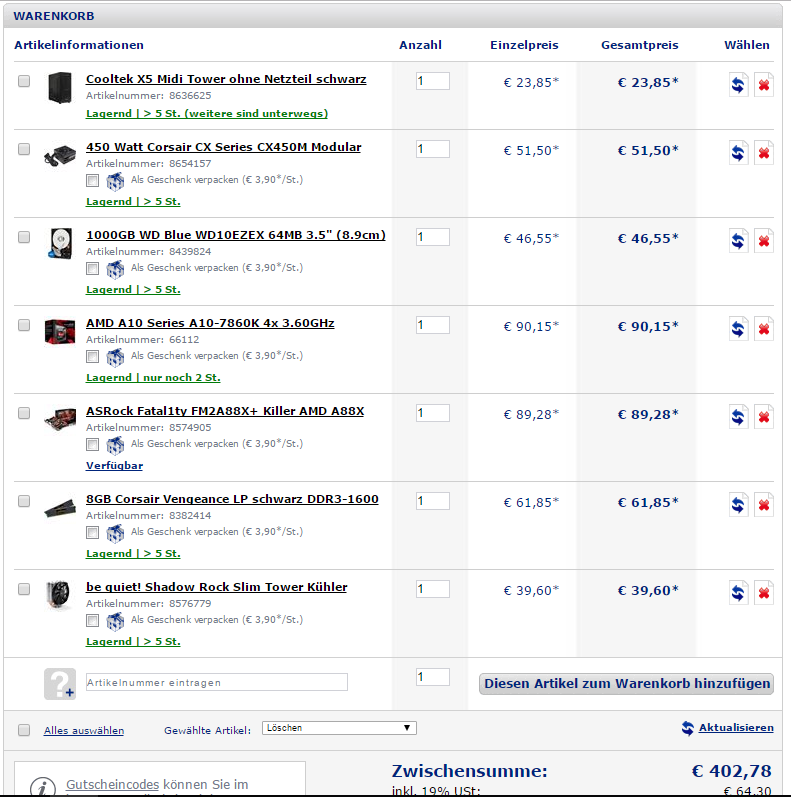Click gift box icon in be quiet! row
This screenshot has width=791, height=797.
pos(115,621)
